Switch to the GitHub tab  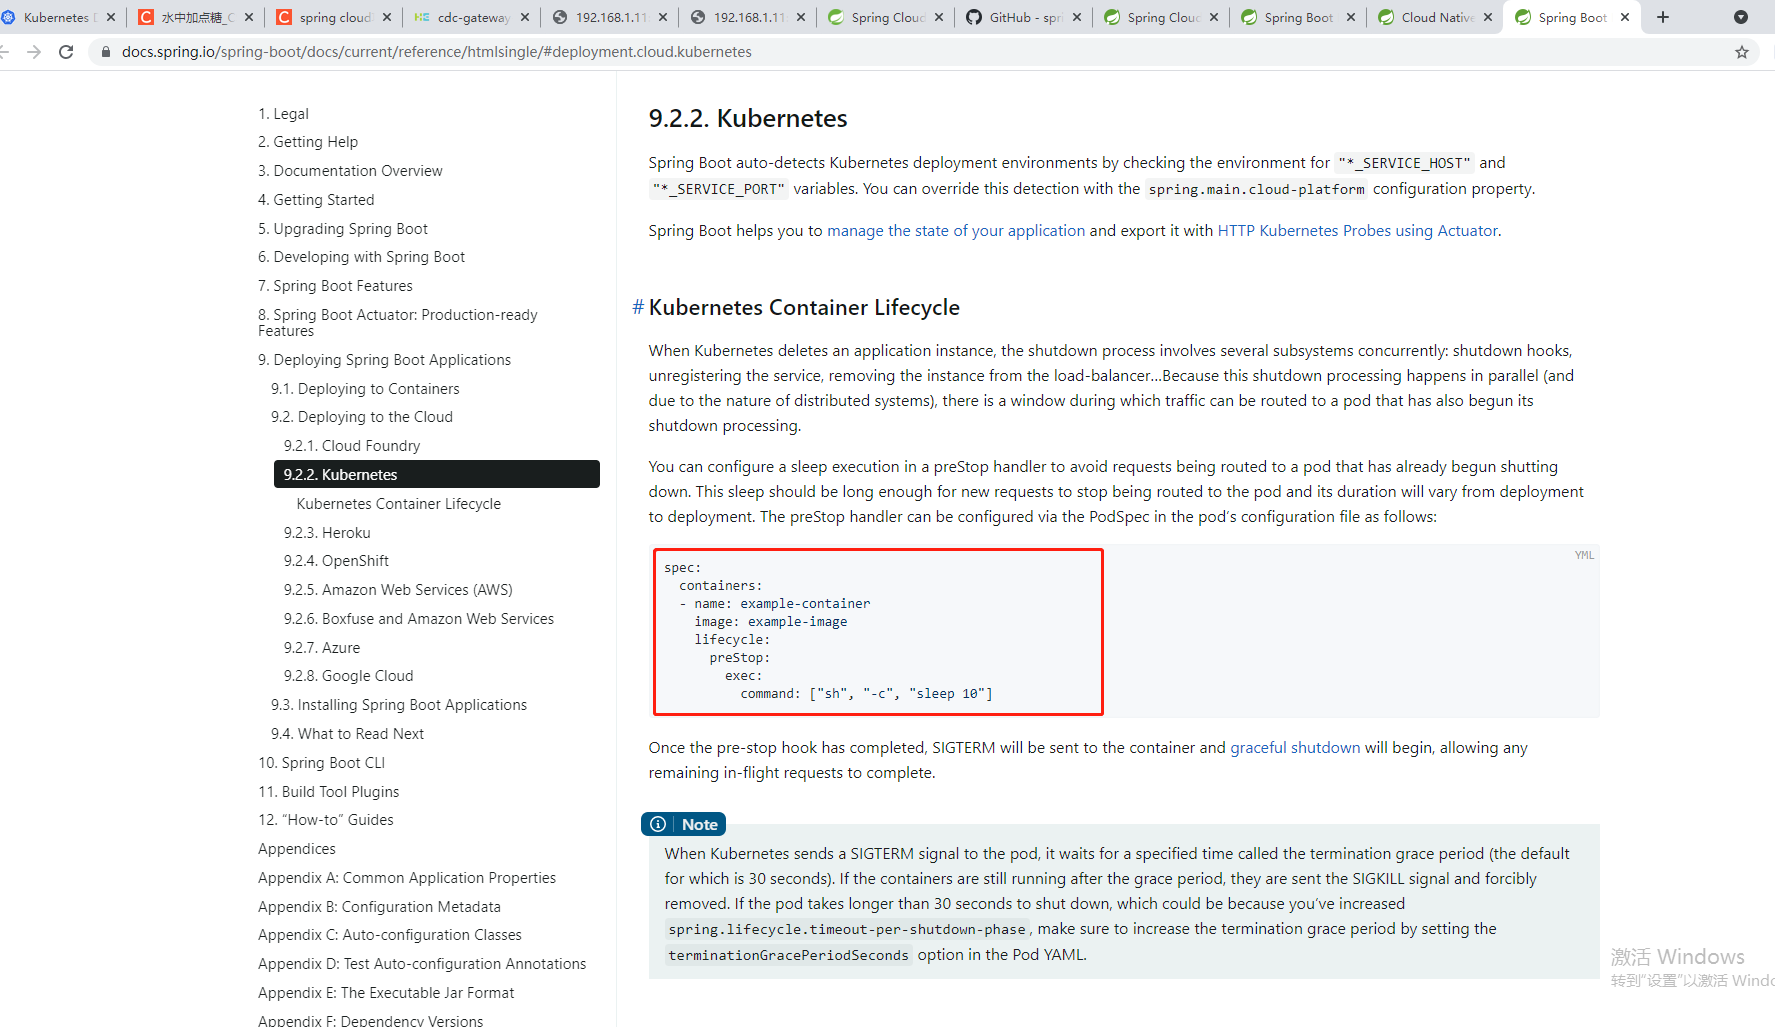(x=1024, y=17)
